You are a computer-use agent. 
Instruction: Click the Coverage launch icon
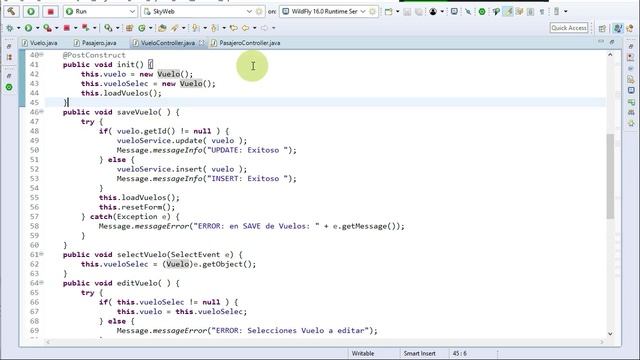pyautogui.click(x=48, y=28)
